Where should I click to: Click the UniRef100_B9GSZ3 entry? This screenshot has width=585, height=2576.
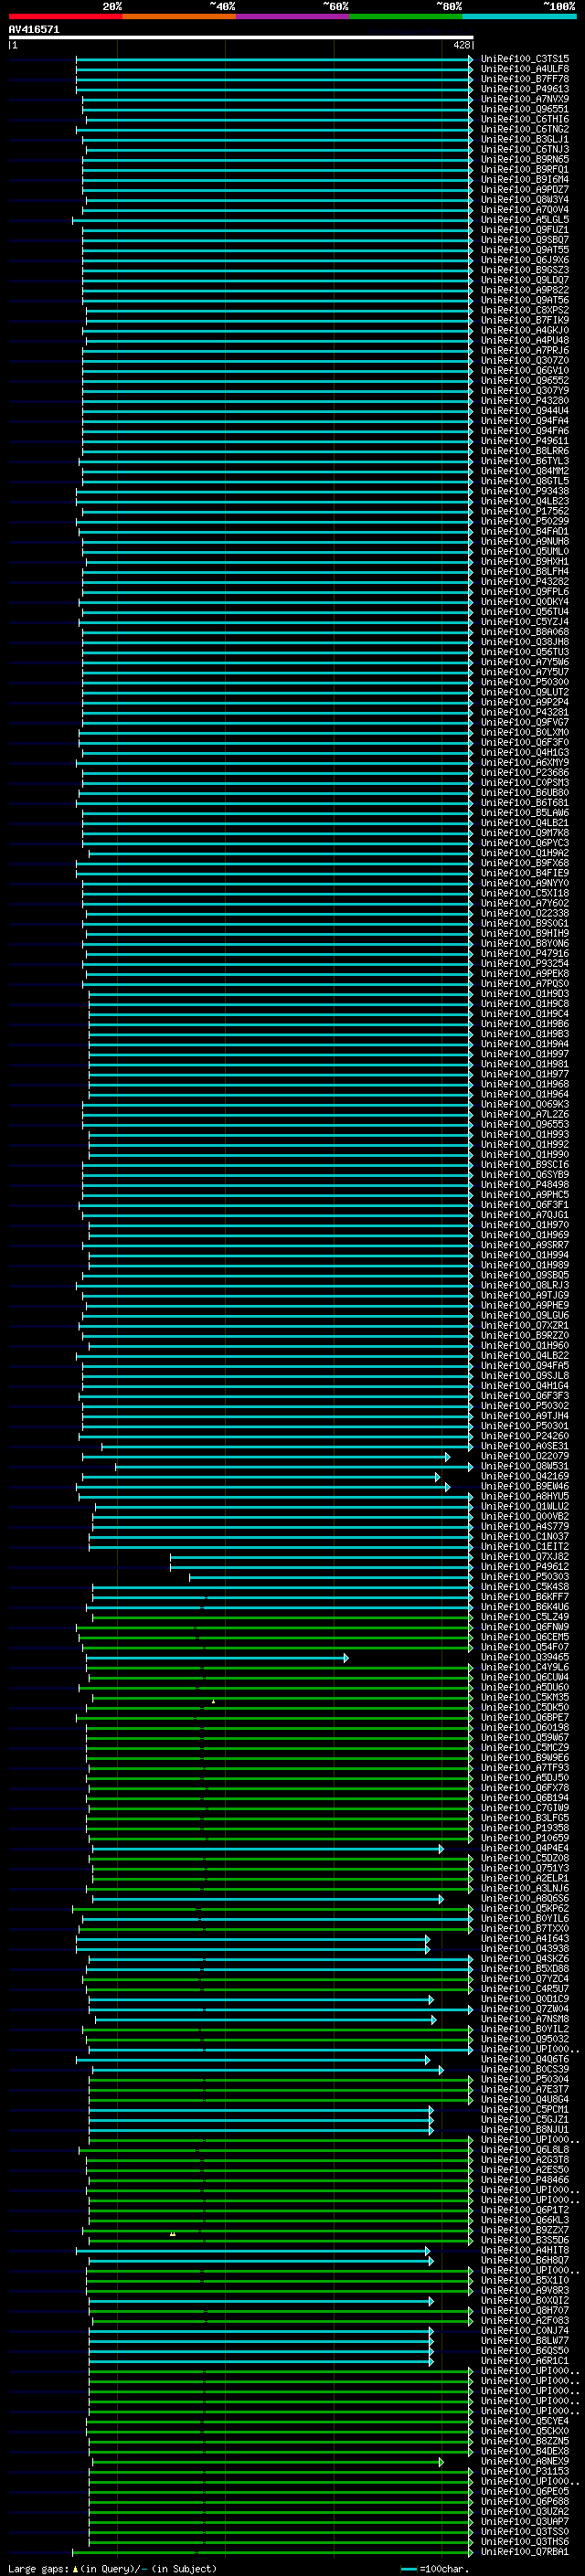point(525,270)
